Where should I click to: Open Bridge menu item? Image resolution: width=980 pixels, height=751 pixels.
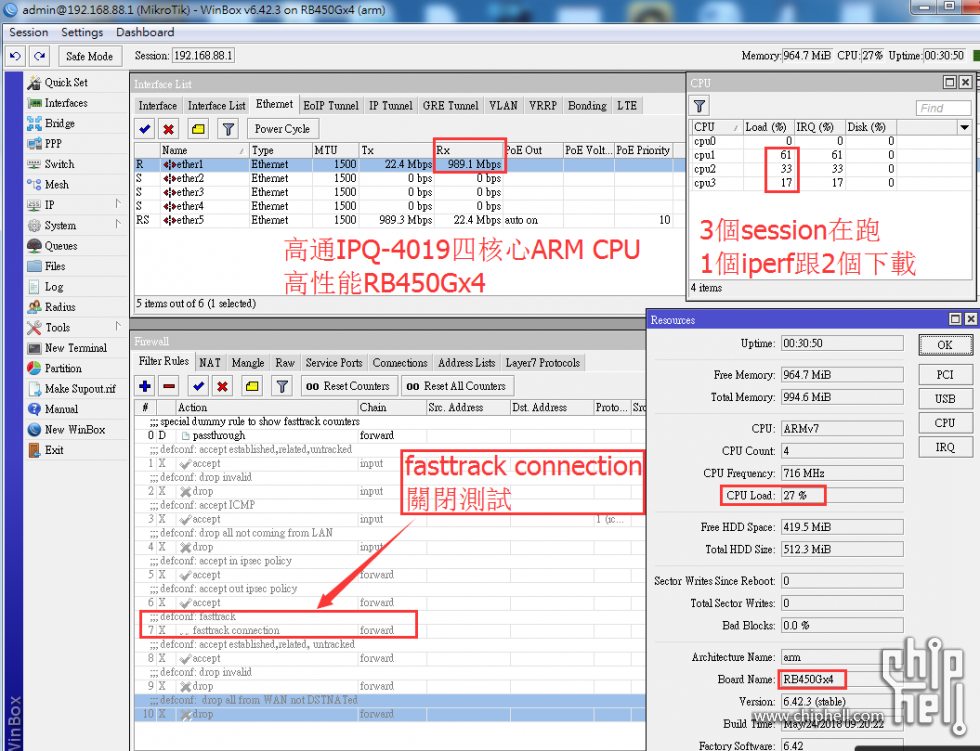59,124
